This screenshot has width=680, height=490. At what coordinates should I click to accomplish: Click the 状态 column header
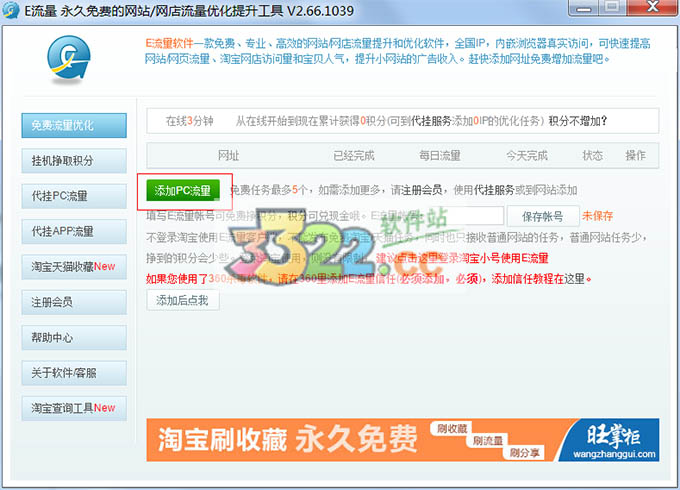[592, 155]
